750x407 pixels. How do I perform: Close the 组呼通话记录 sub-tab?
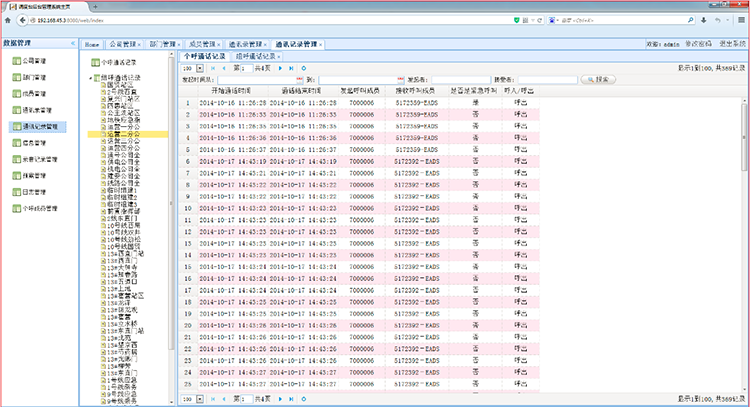(278, 57)
